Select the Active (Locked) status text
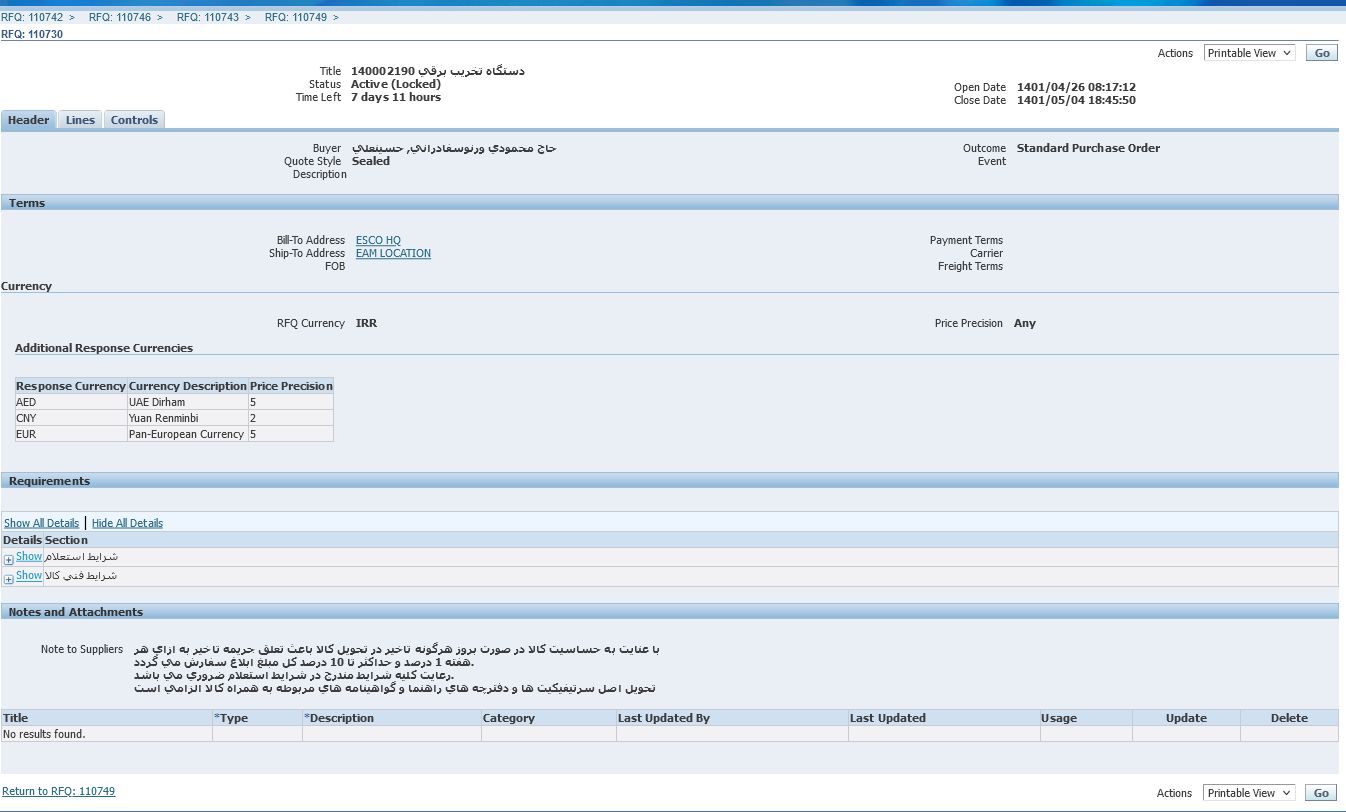This screenshot has height=812, width=1346. [x=396, y=84]
